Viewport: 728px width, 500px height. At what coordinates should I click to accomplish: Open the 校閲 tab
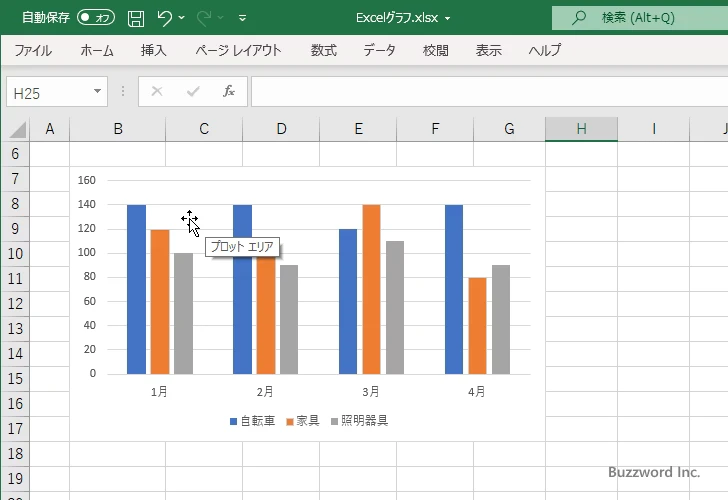pos(436,50)
